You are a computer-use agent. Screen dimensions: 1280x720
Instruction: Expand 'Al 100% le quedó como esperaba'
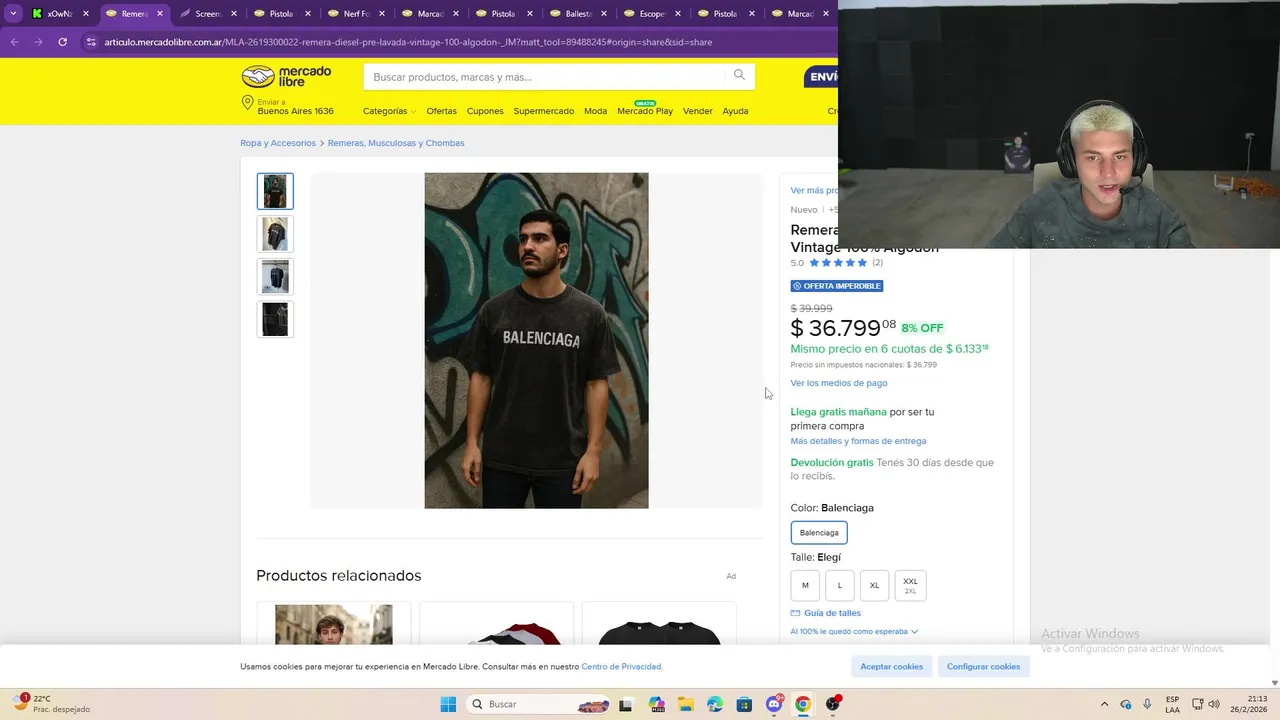(854, 631)
